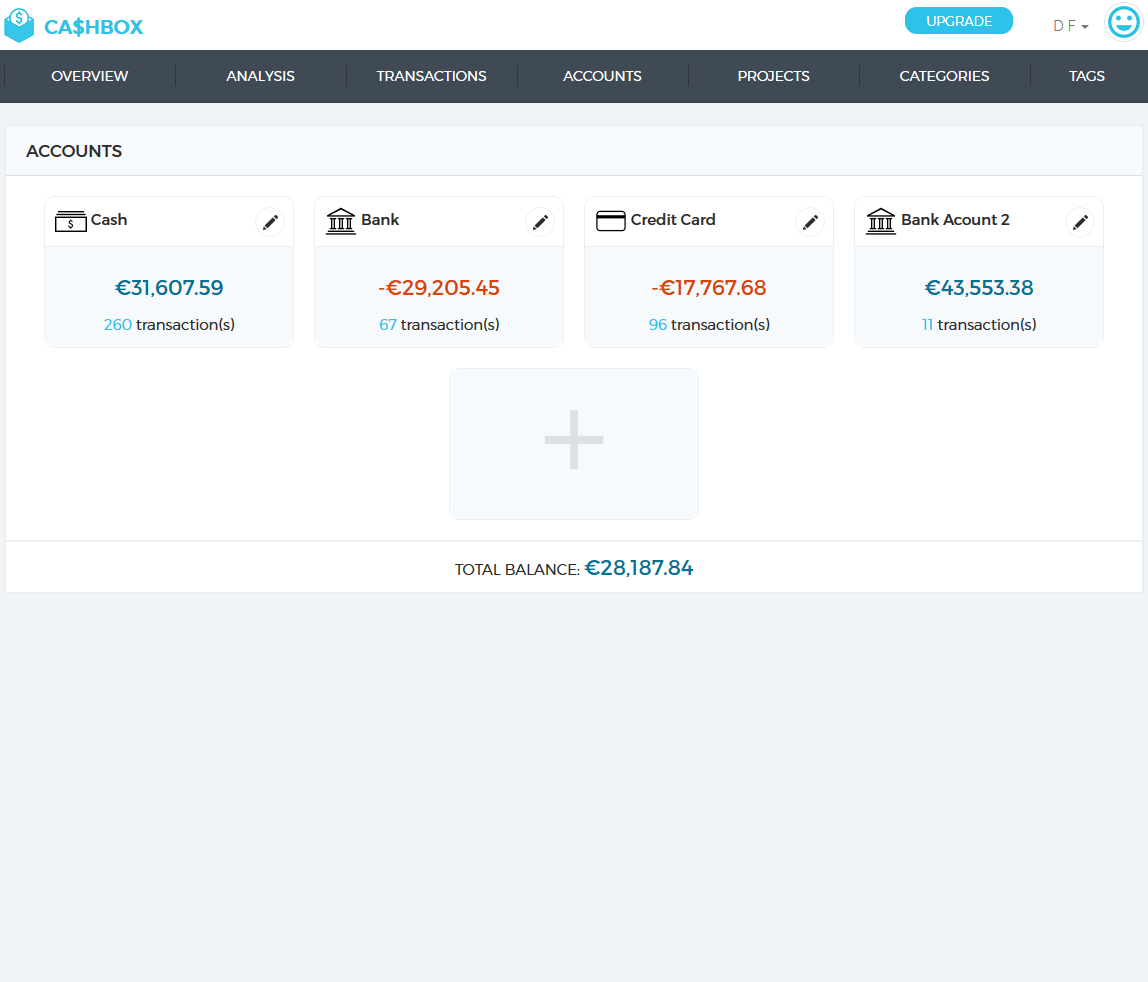
Task: Go to the Transactions tab
Action: [432, 76]
